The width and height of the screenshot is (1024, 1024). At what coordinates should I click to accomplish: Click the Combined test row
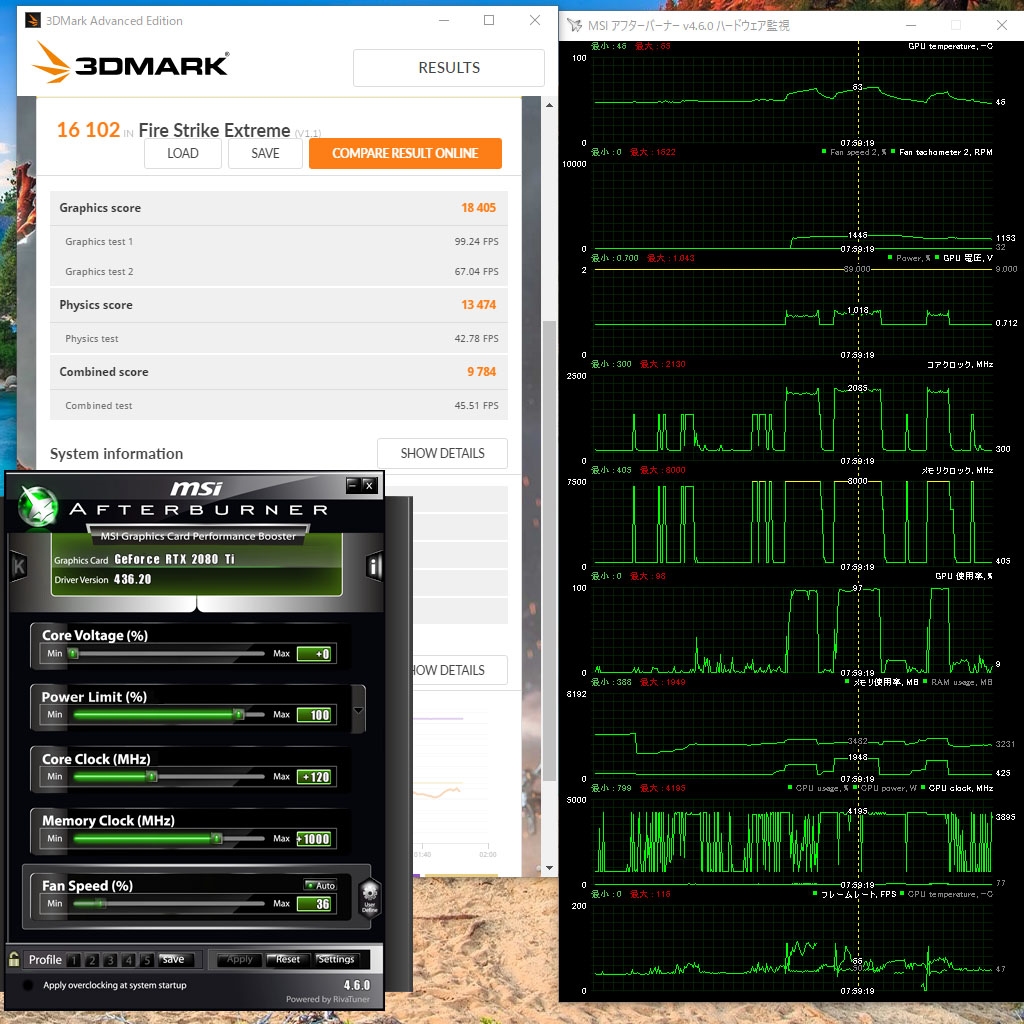(279, 406)
